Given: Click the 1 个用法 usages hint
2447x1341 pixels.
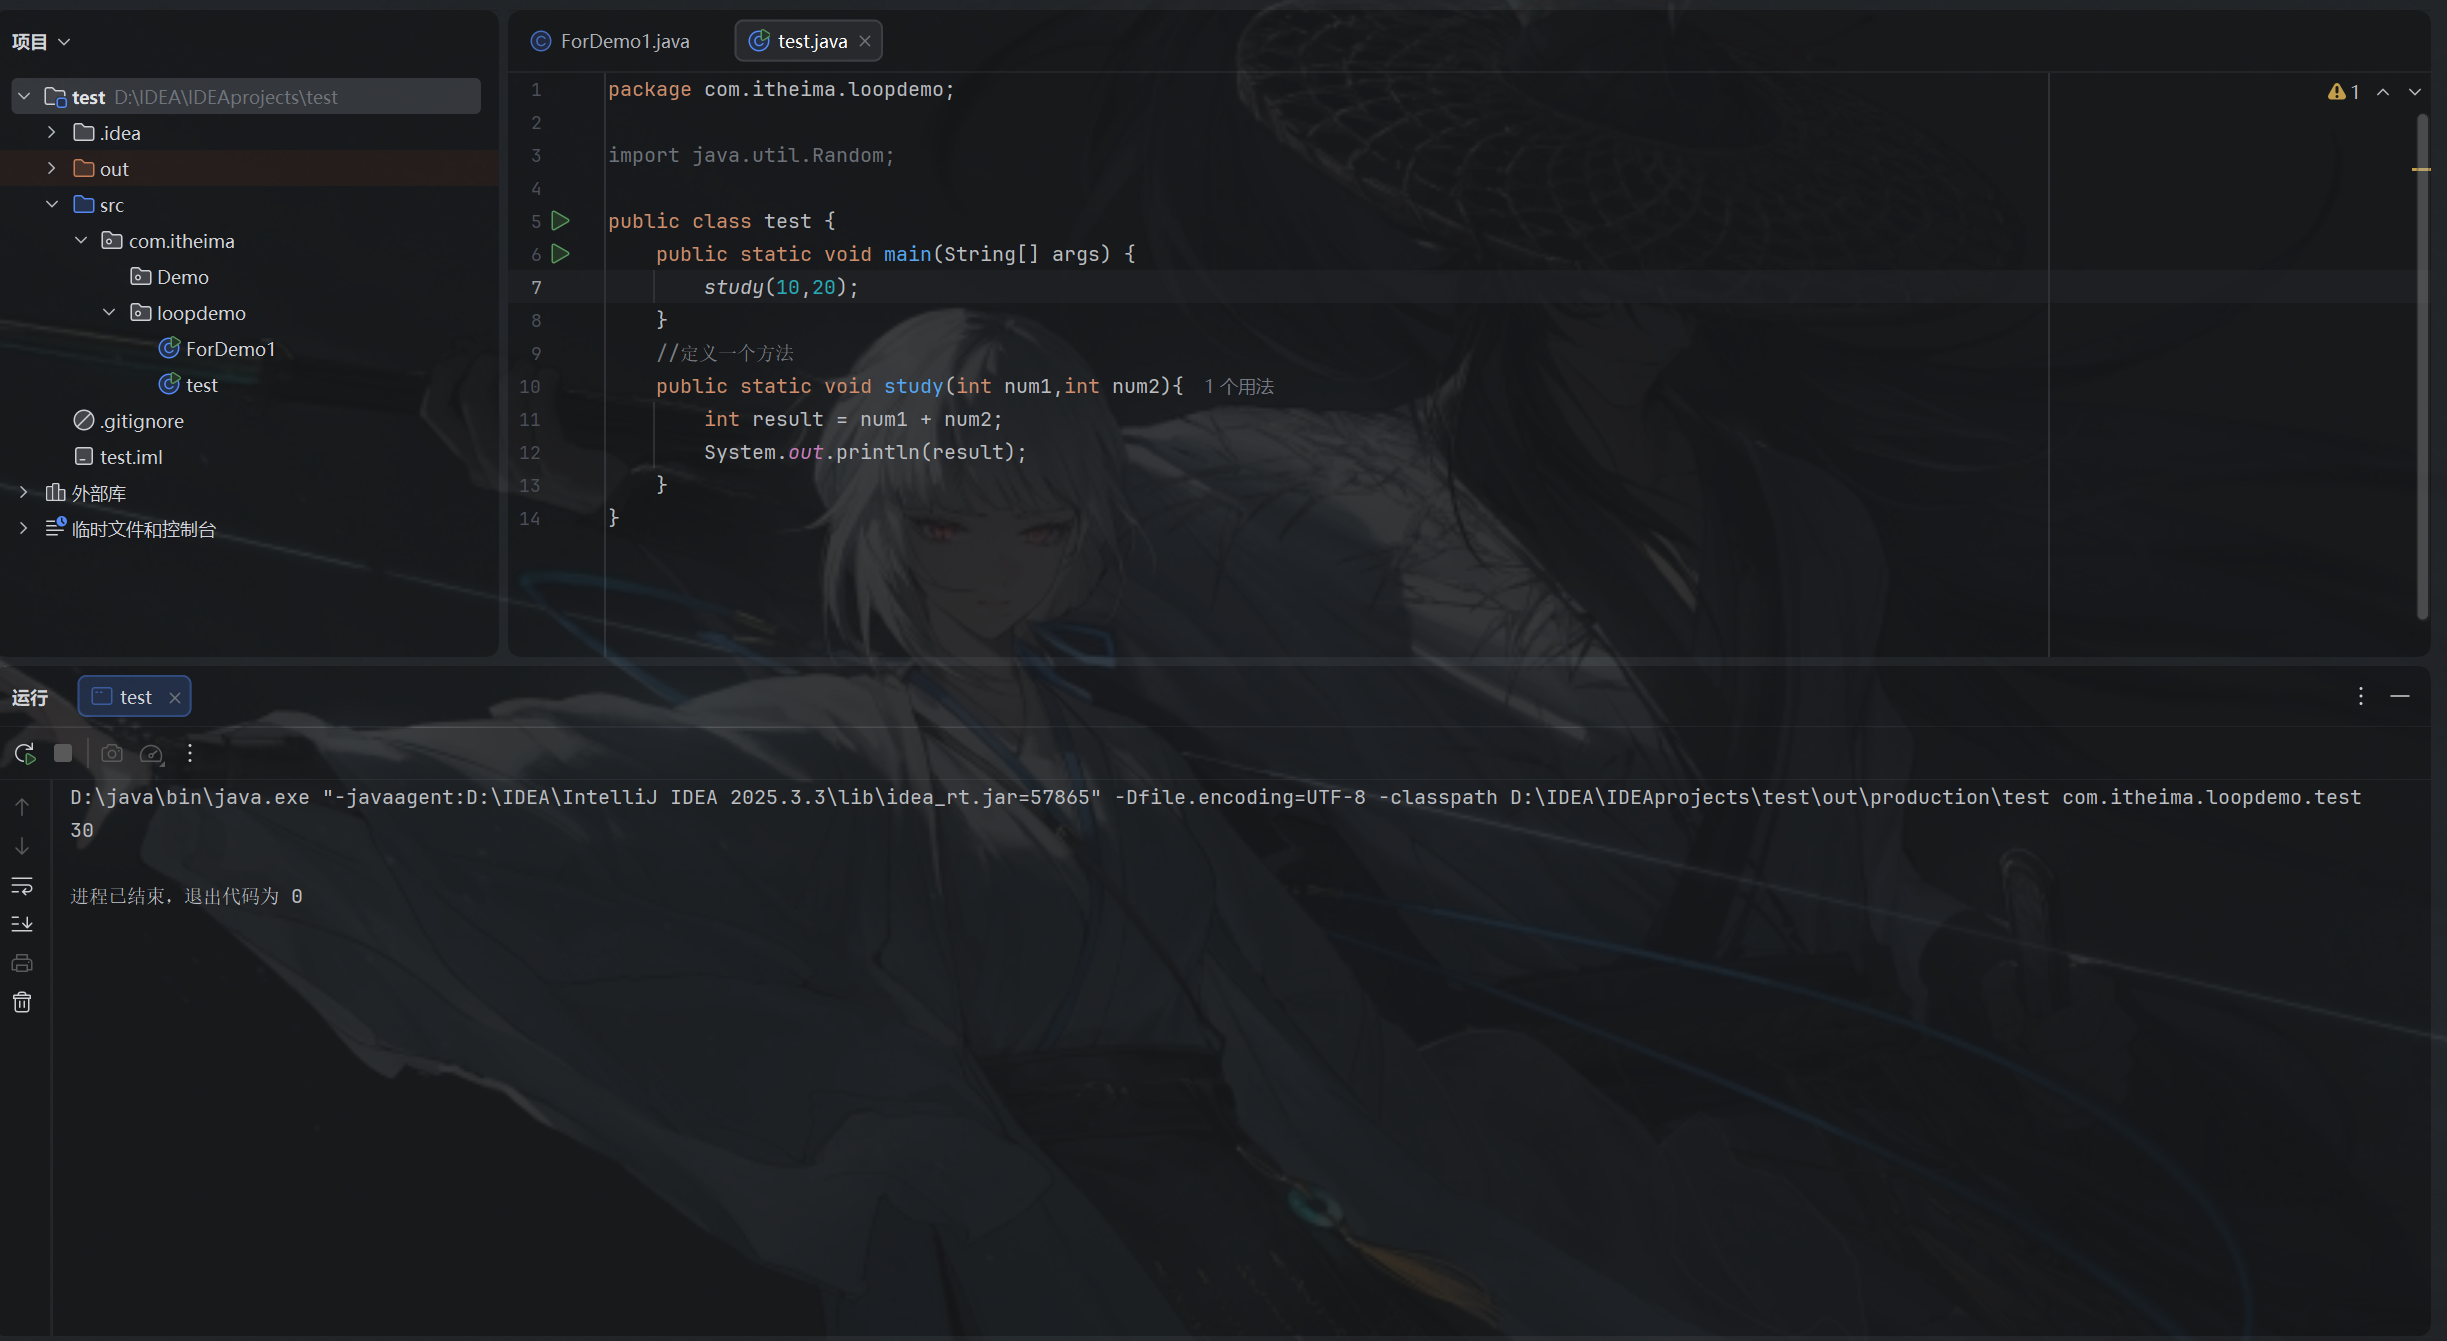Looking at the screenshot, I should (1239, 387).
